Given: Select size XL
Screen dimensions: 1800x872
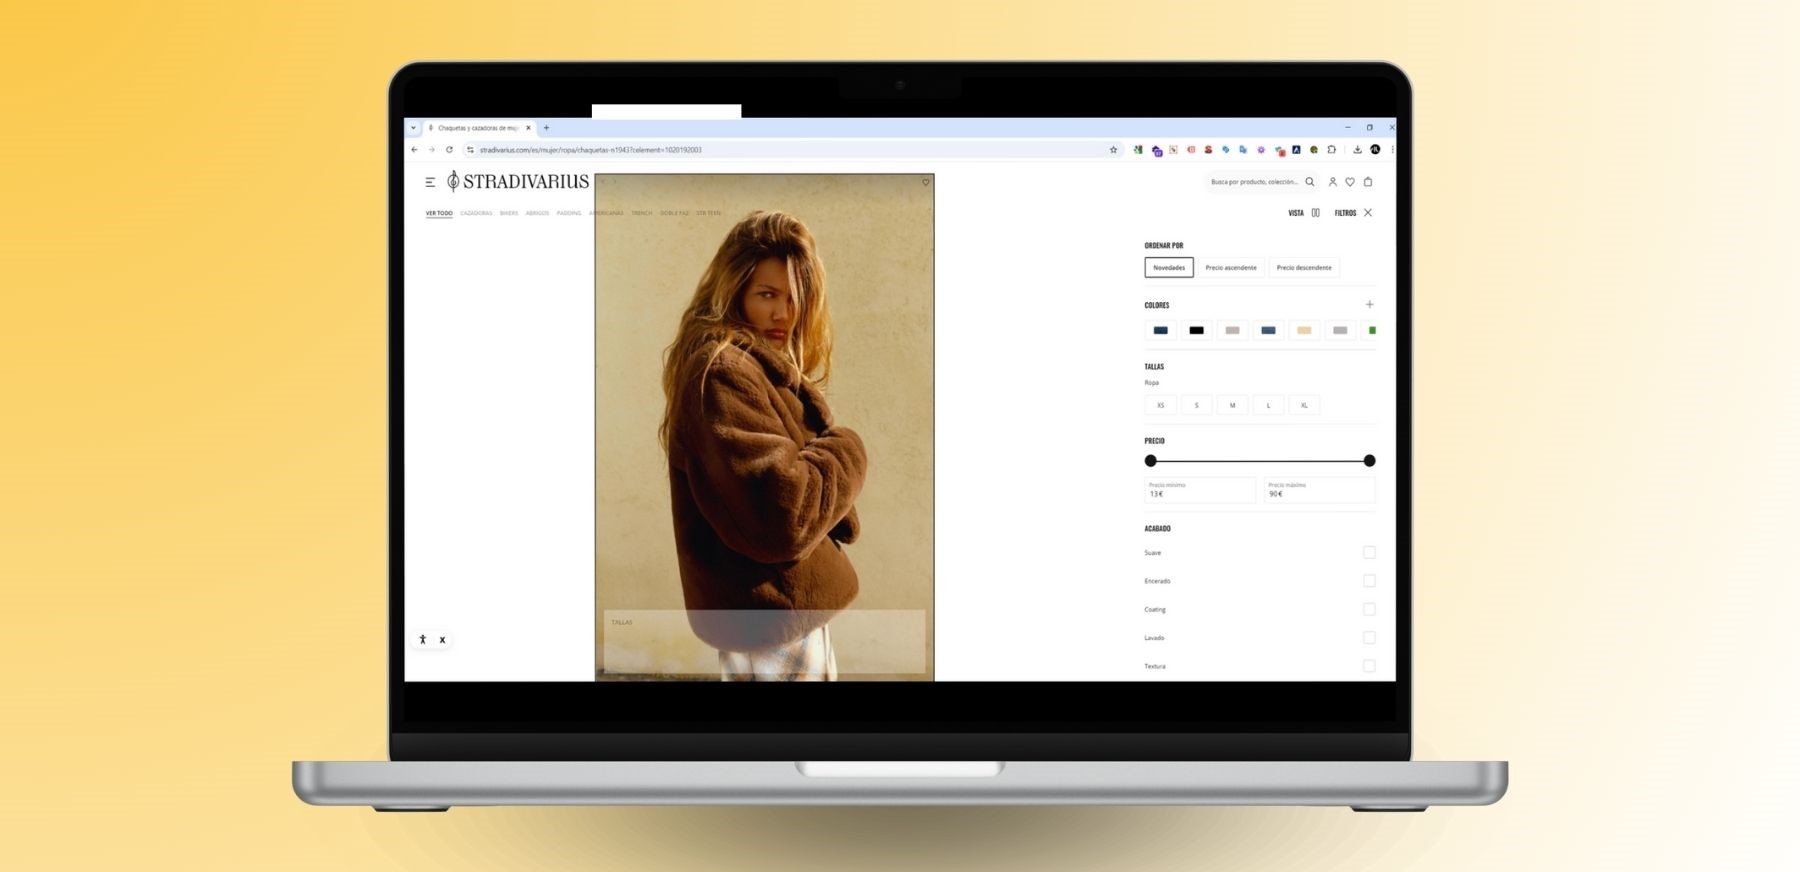Looking at the screenshot, I should pos(1304,405).
